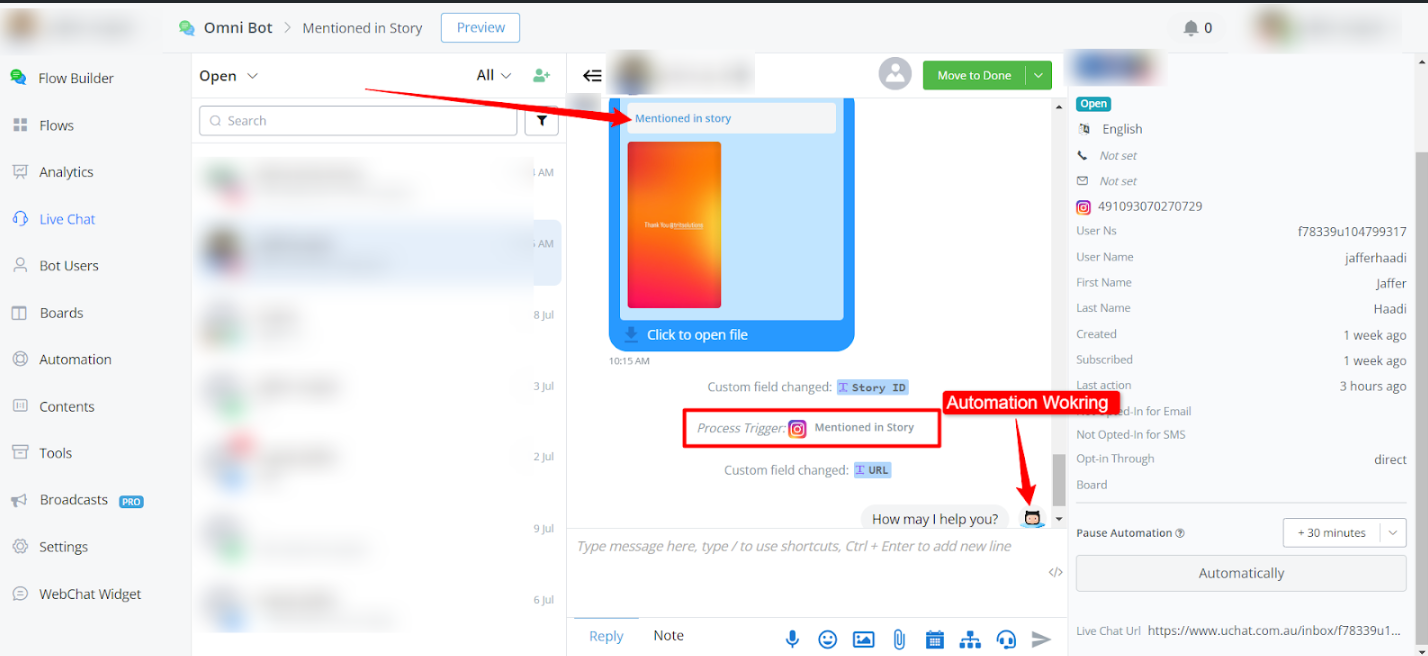Image resolution: width=1428 pixels, height=656 pixels.
Task: Click the Preview button
Action: click(480, 28)
